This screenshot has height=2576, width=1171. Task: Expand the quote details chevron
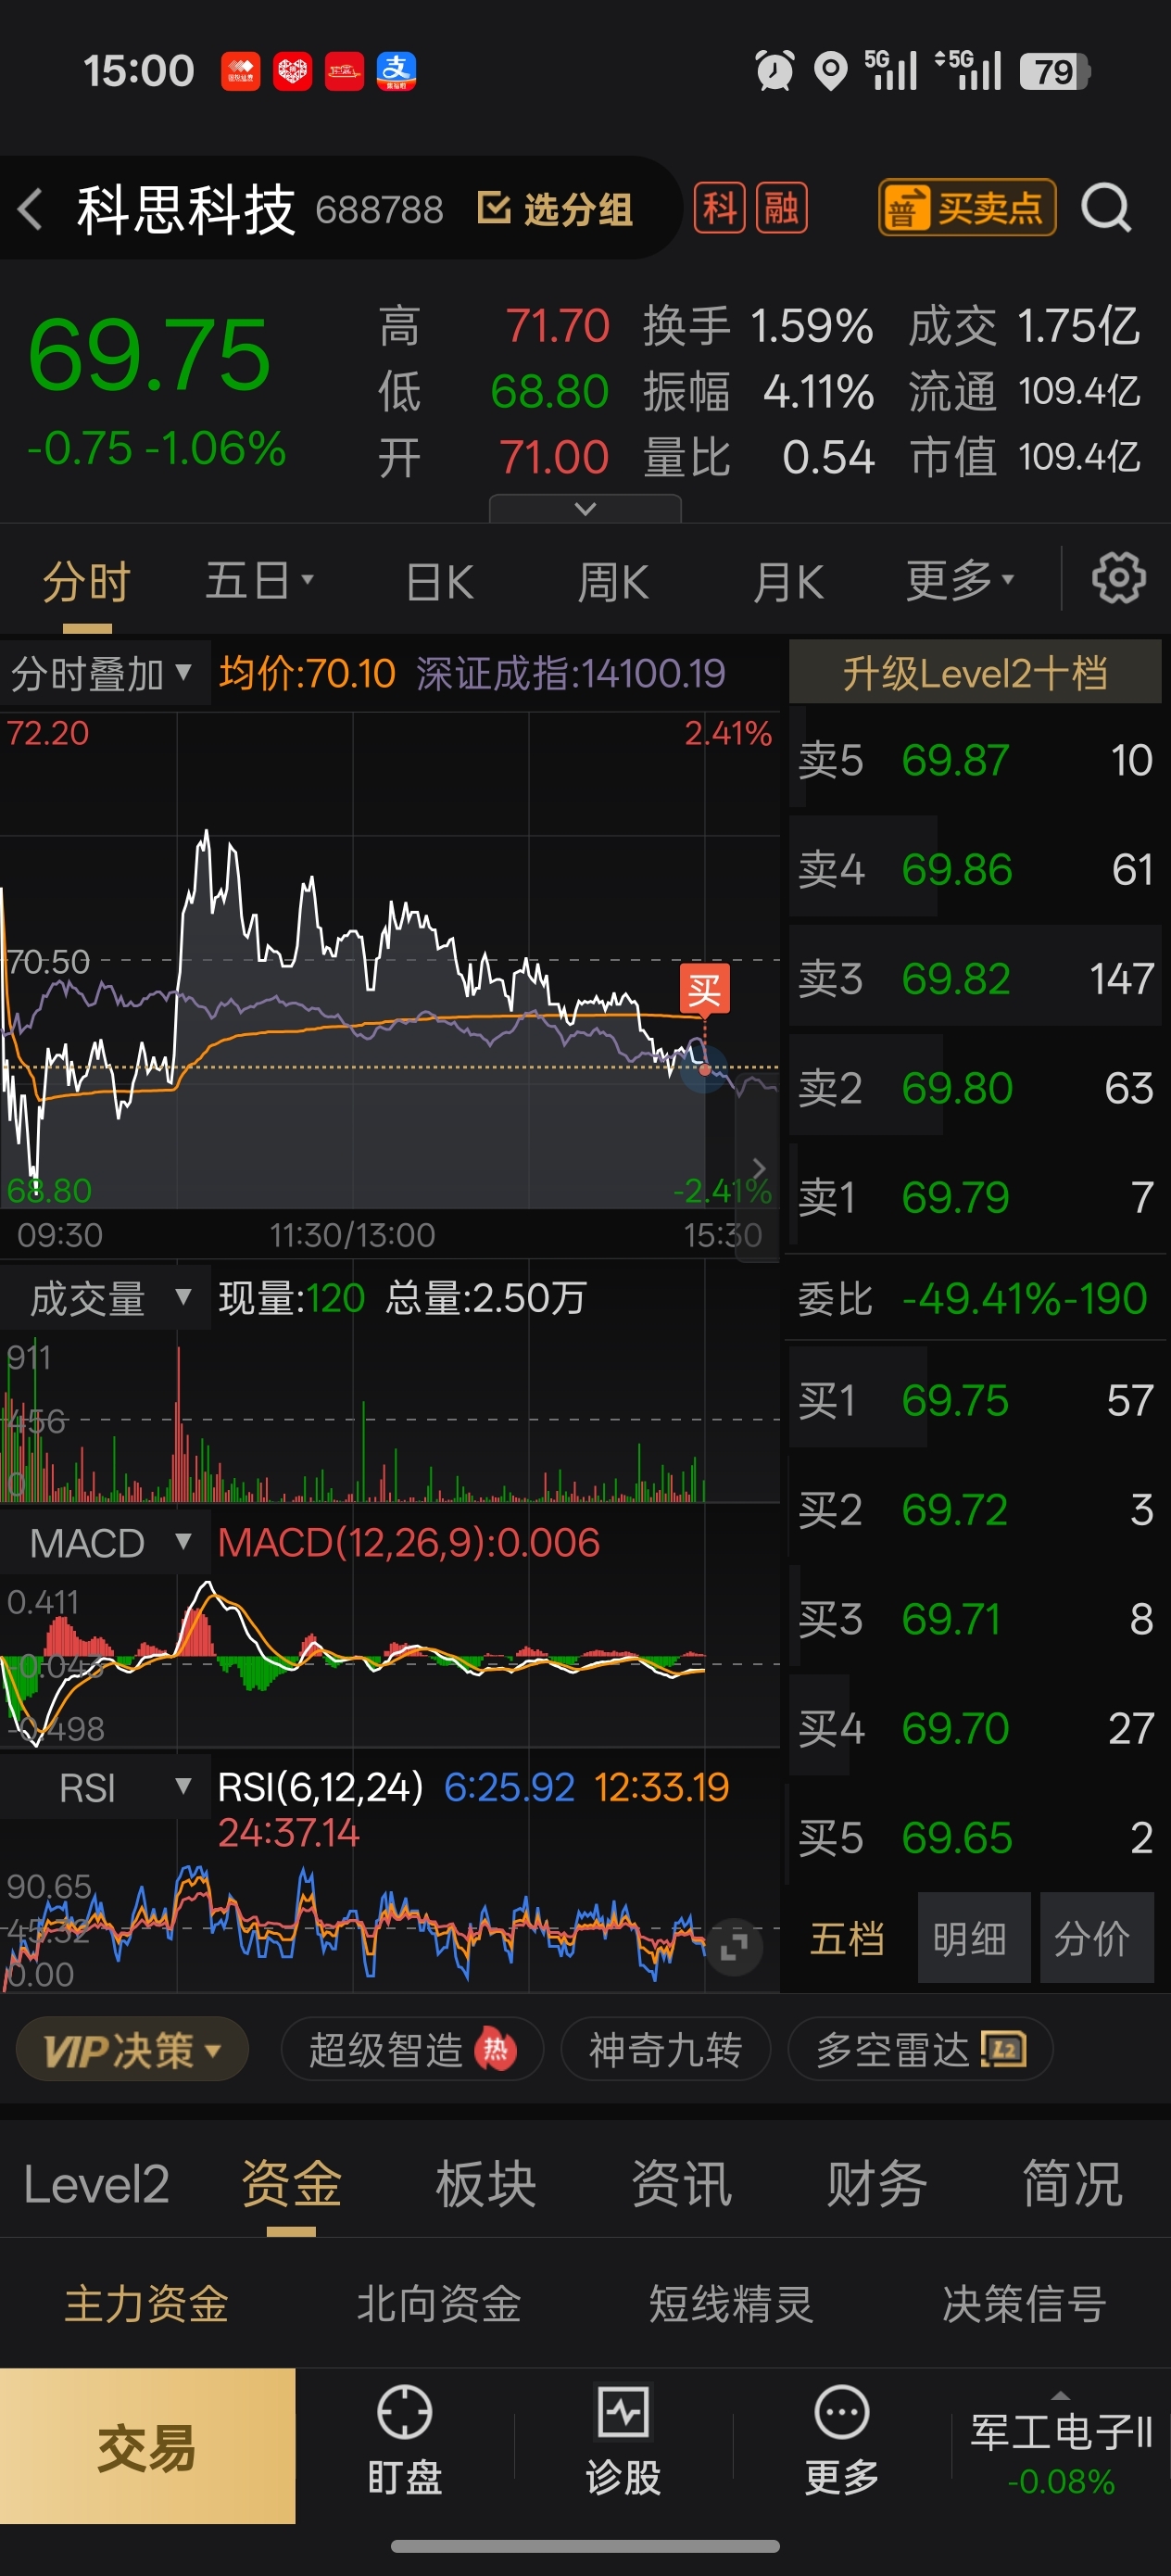585,508
